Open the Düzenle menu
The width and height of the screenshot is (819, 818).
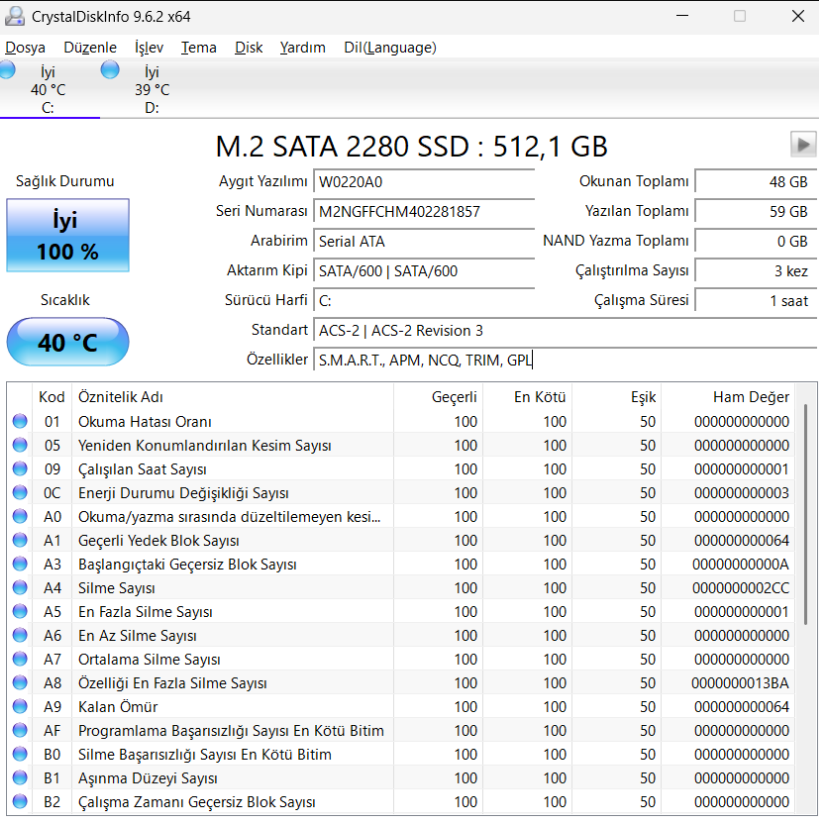[90, 48]
